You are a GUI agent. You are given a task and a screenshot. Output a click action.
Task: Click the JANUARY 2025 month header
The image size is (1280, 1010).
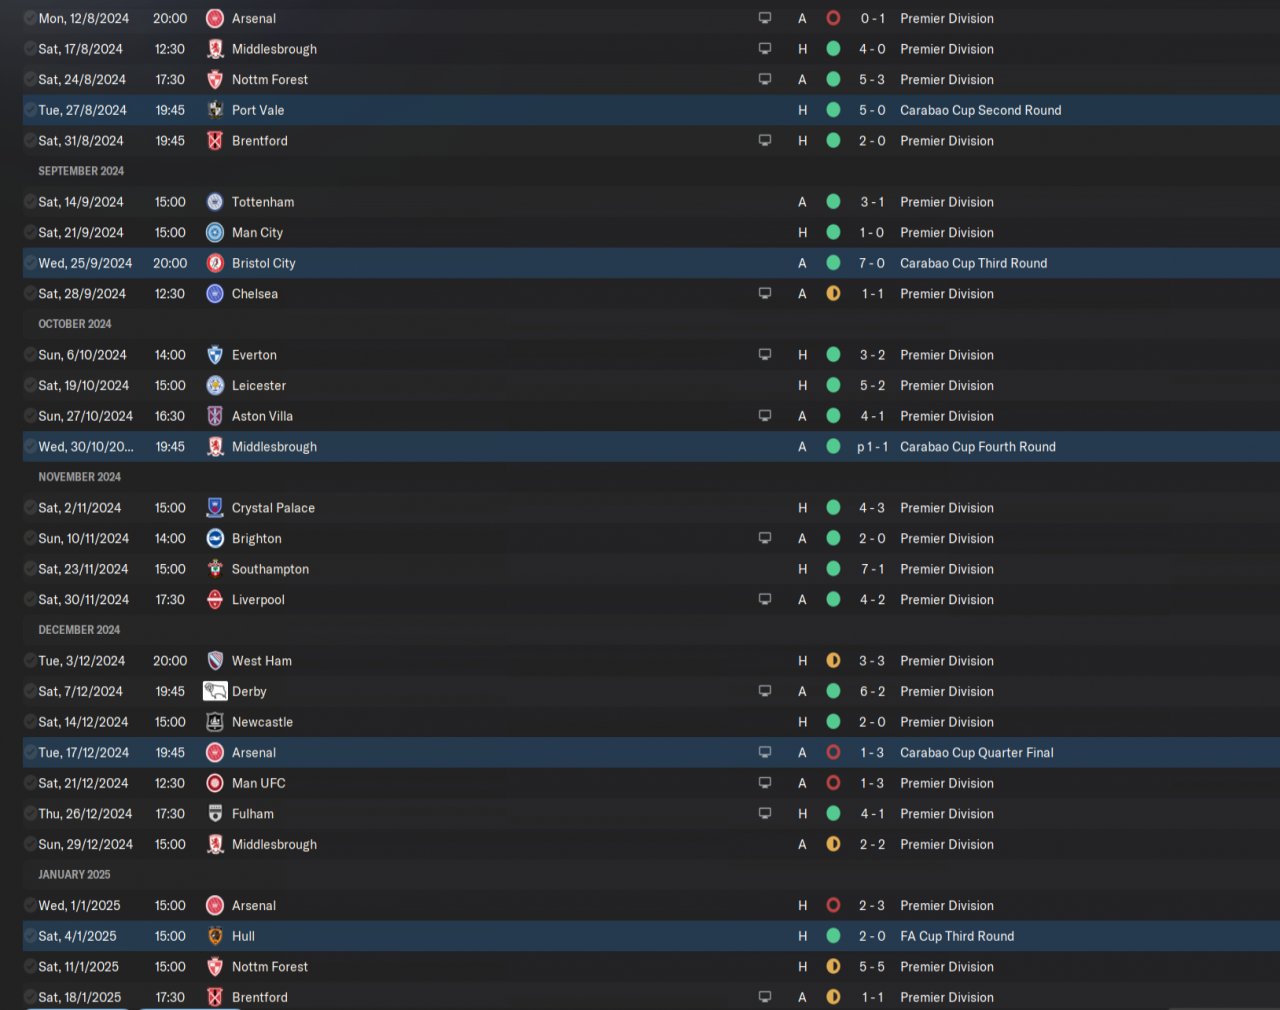coord(74,875)
